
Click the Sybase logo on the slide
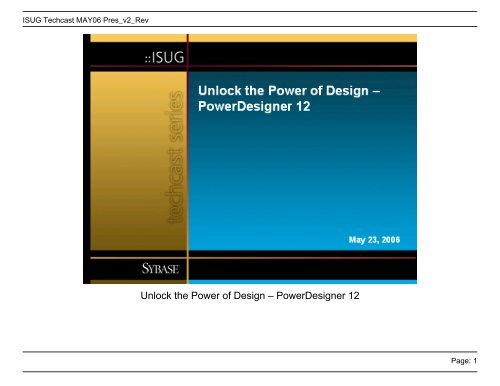[160, 268]
